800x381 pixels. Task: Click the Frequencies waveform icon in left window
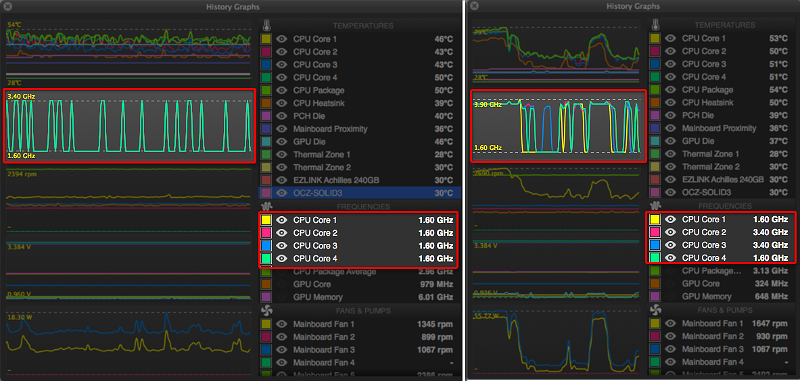click(x=266, y=207)
